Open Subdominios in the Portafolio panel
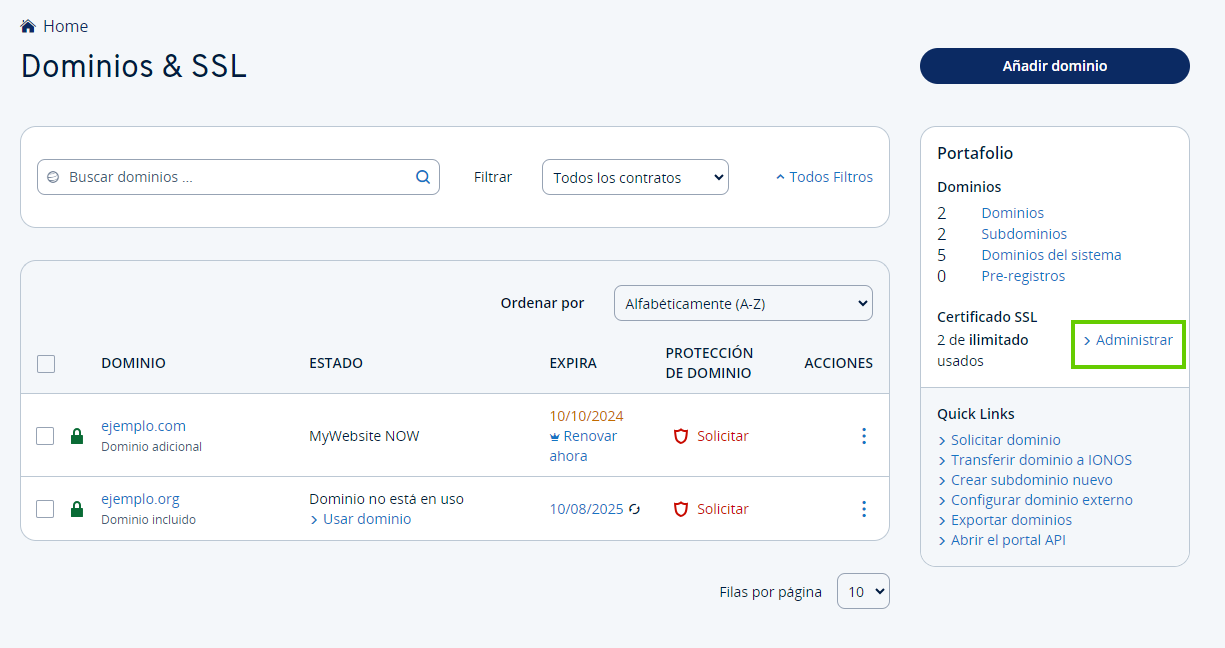 [1023, 234]
